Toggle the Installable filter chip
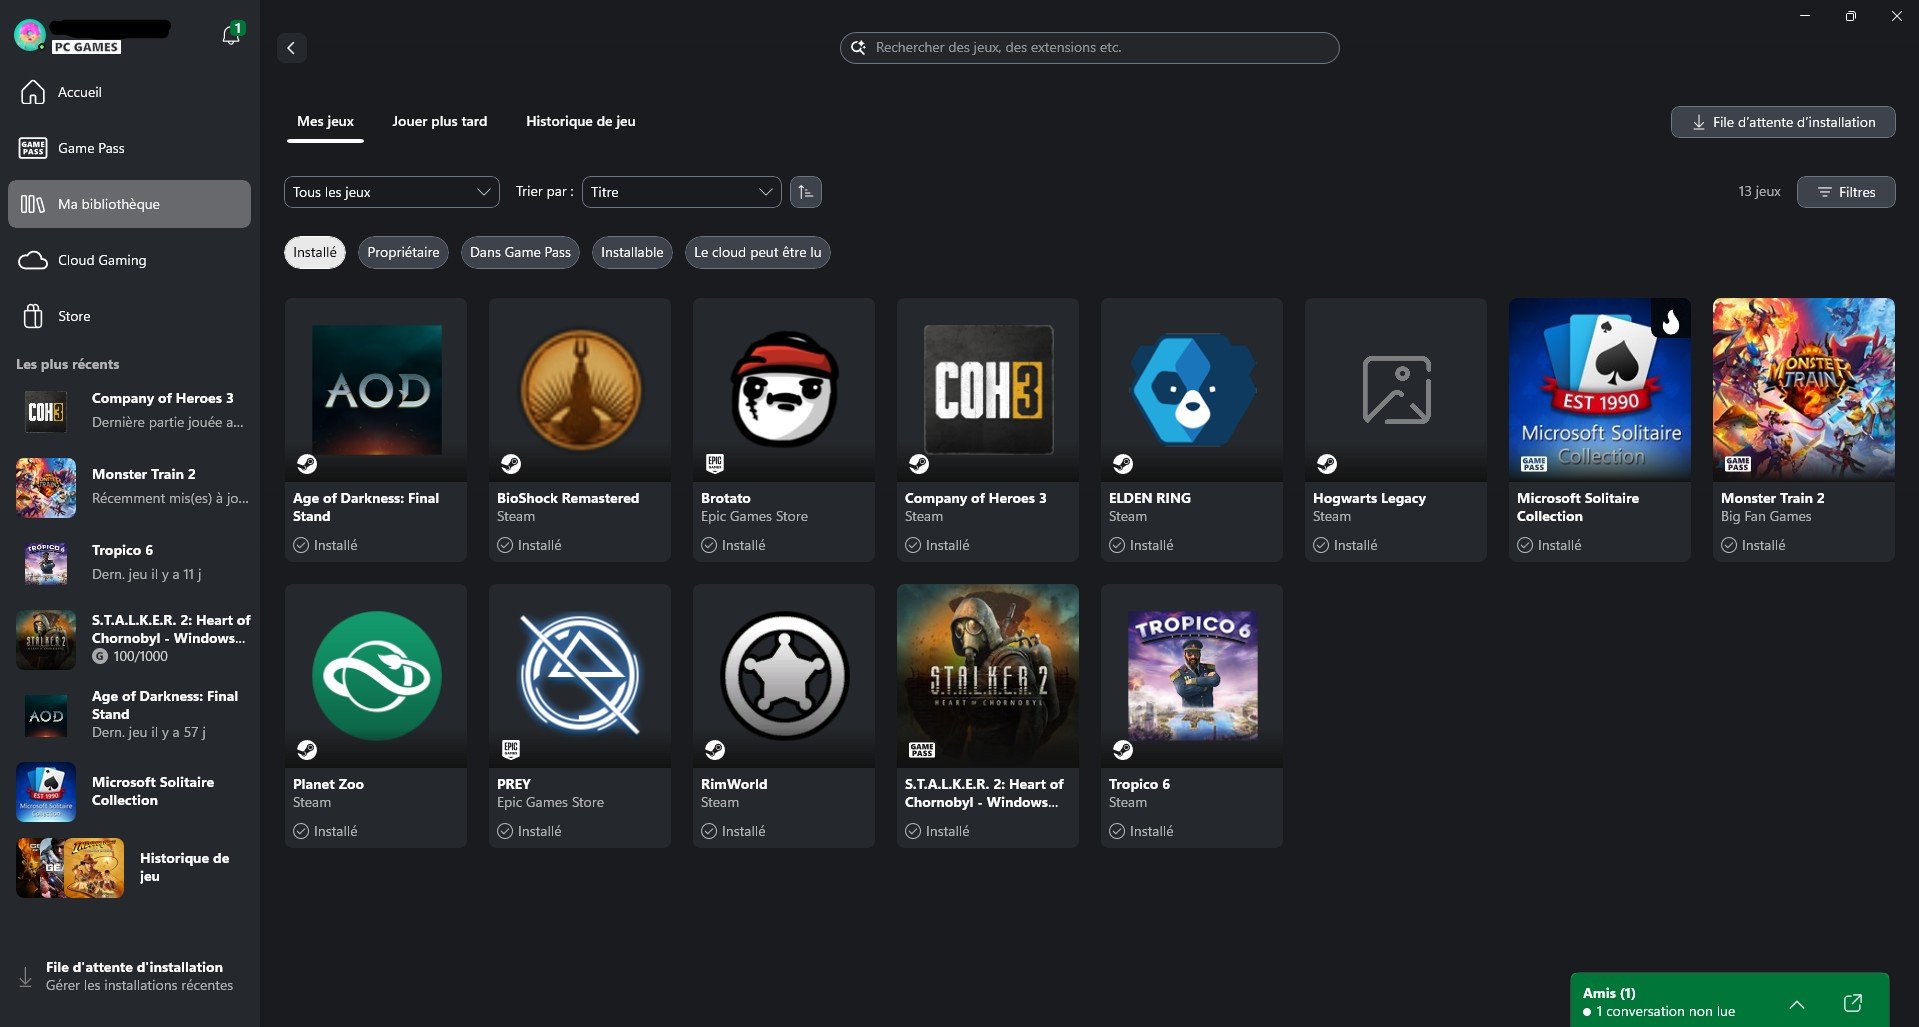The image size is (1919, 1027). pyautogui.click(x=632, y=252)
